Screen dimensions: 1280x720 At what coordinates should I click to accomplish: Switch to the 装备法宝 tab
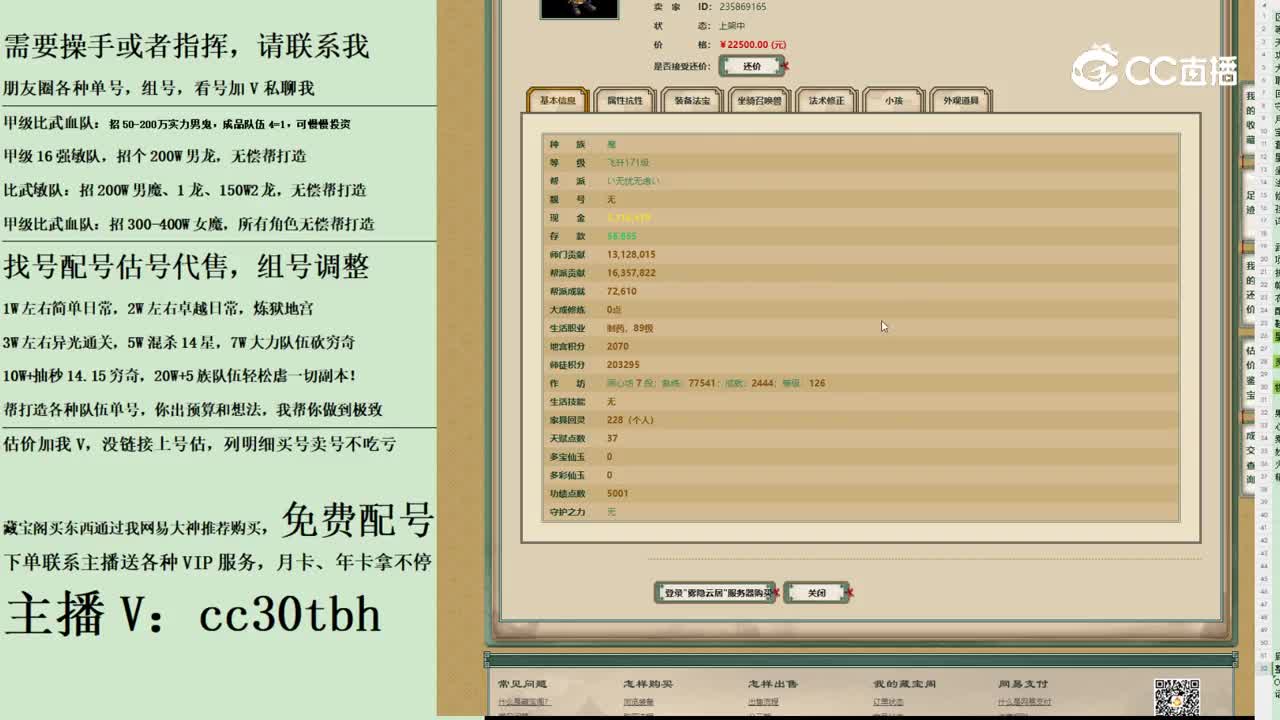(x=692, y=101)
